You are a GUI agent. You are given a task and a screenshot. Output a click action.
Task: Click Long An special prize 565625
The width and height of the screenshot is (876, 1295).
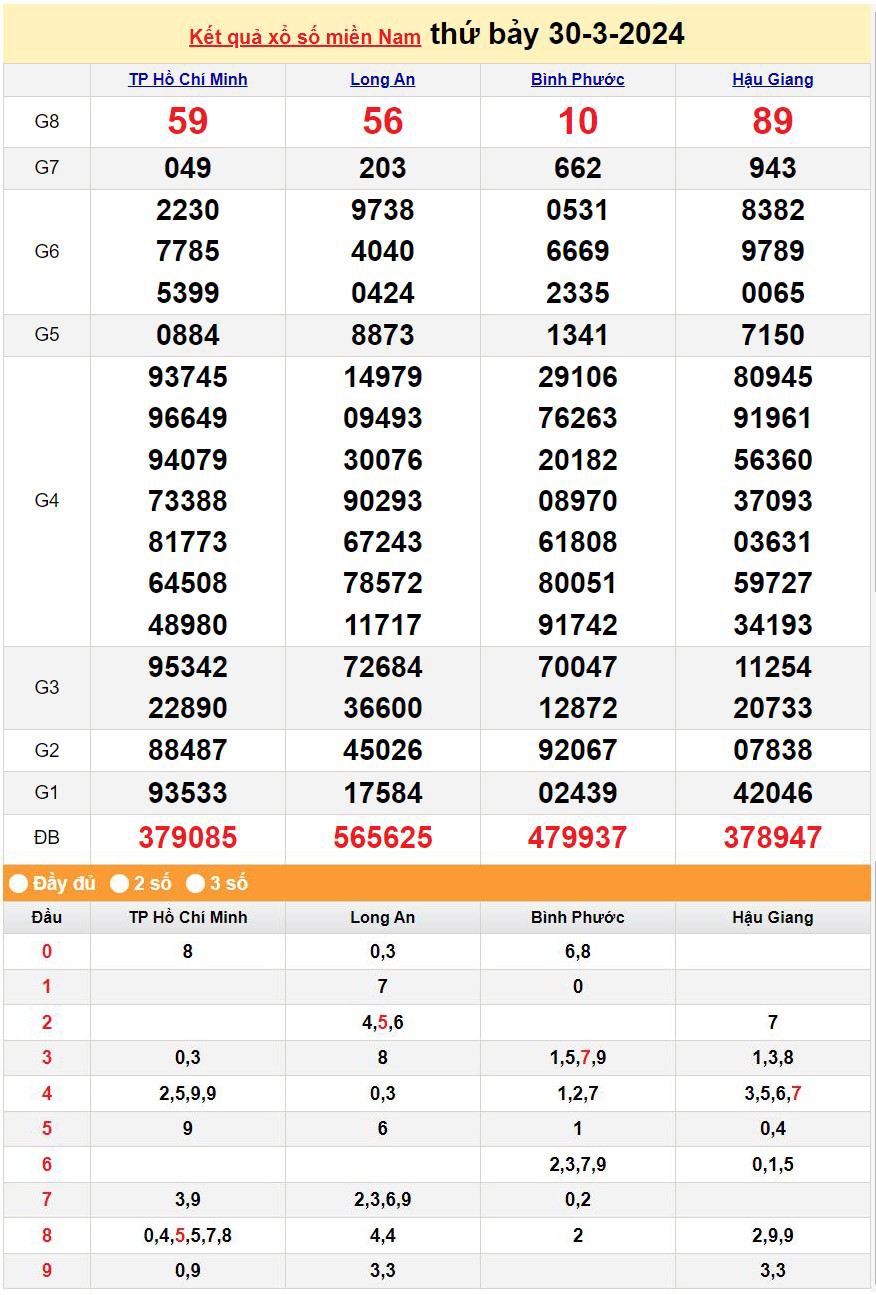click(x=383, y=838)
